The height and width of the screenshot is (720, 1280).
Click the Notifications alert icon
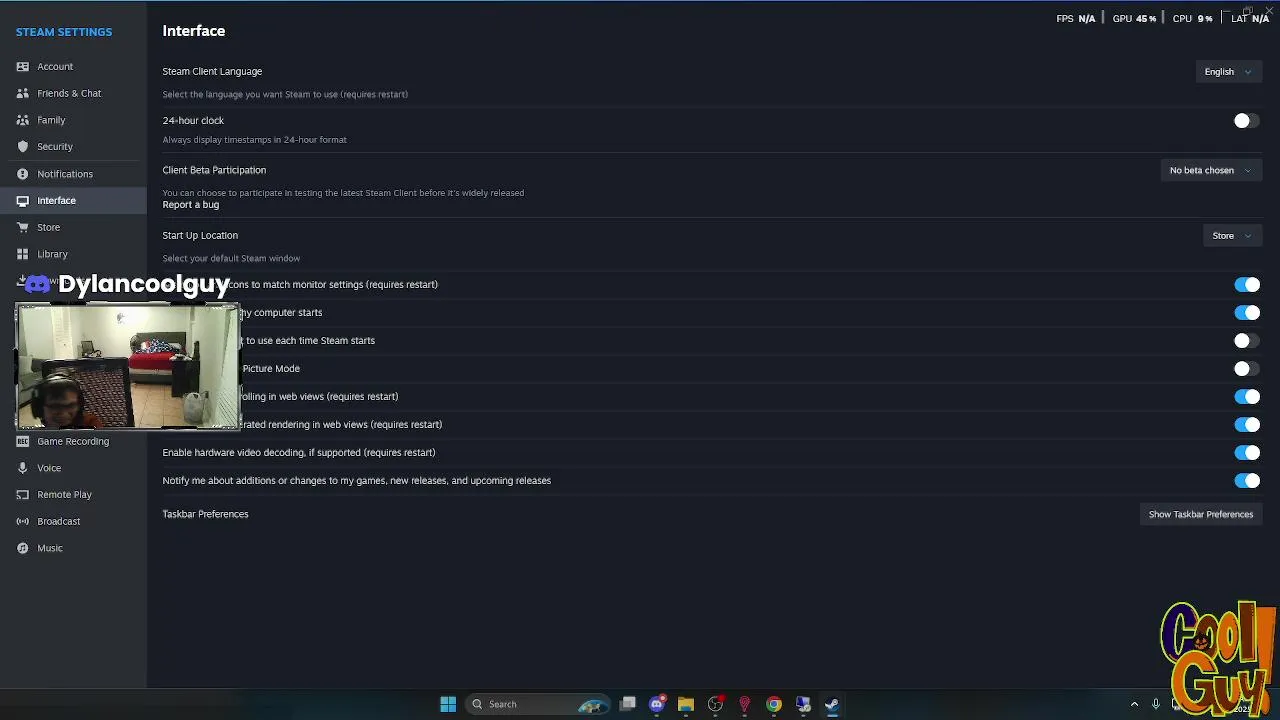tap(22, 174)
